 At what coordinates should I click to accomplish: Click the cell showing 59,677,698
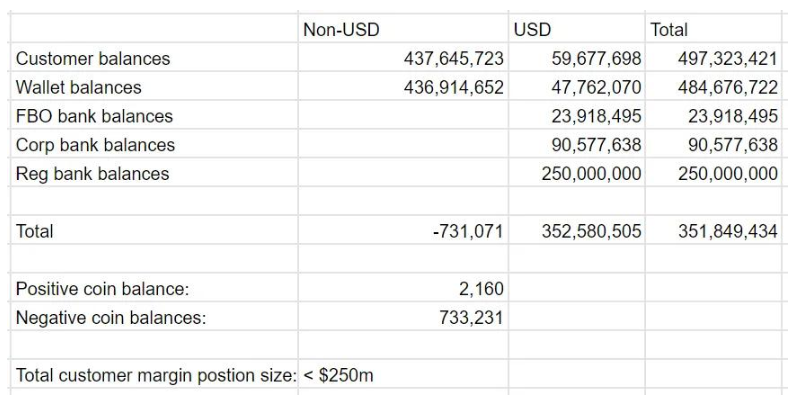[x=577, y=58]
